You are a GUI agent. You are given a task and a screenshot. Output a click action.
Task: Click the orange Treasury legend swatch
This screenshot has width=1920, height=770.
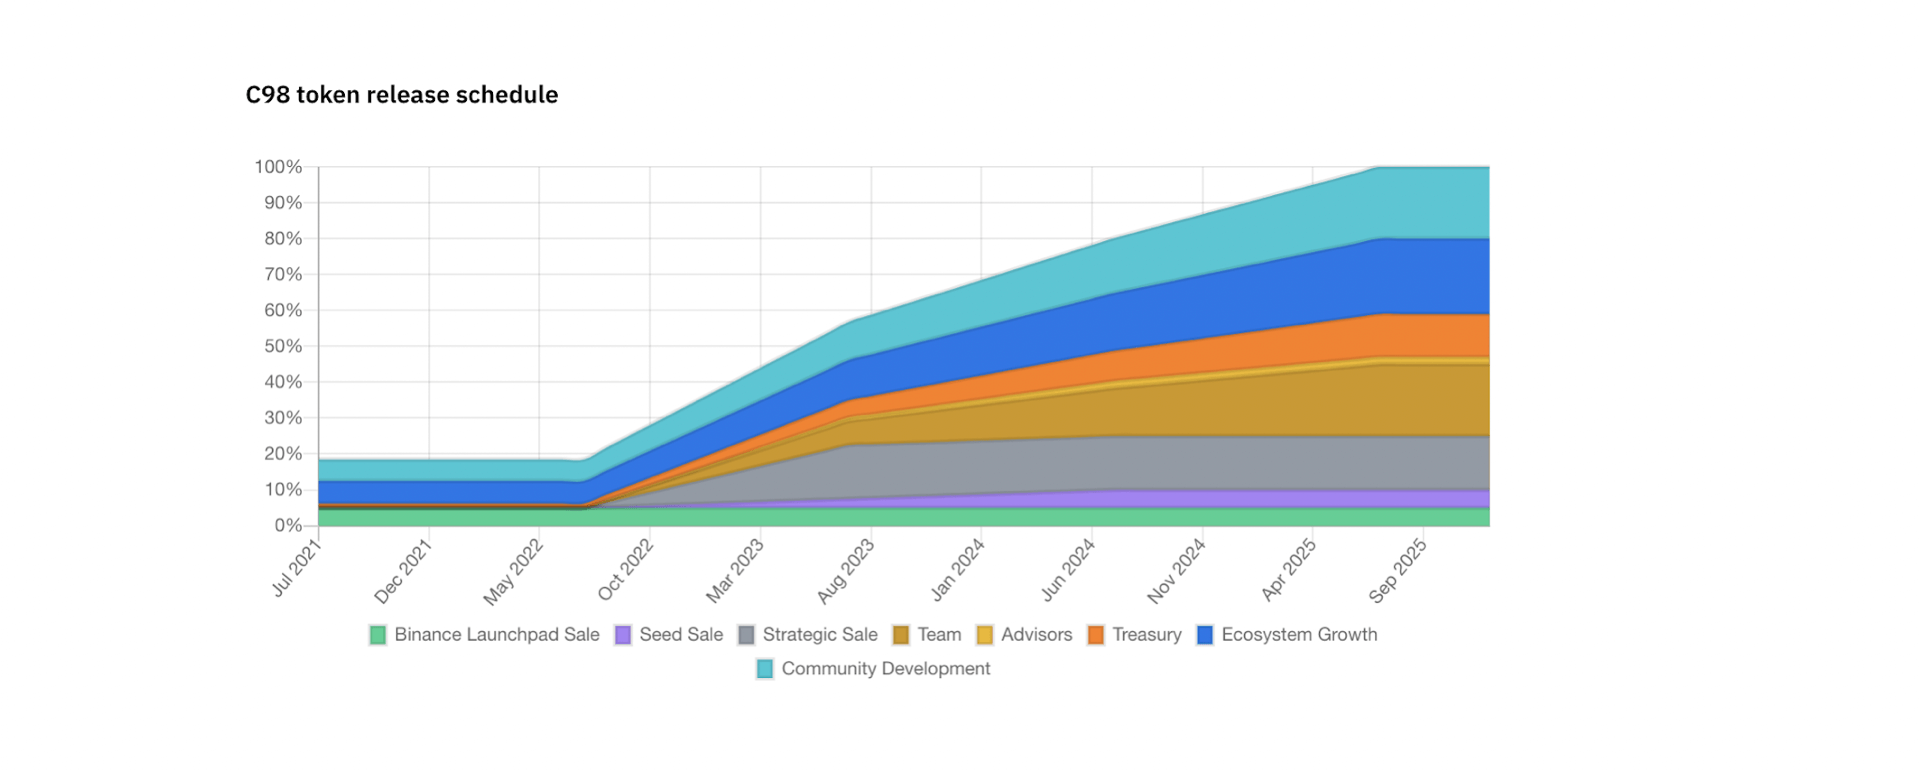pyautogui.click(x=1096, y=635)
